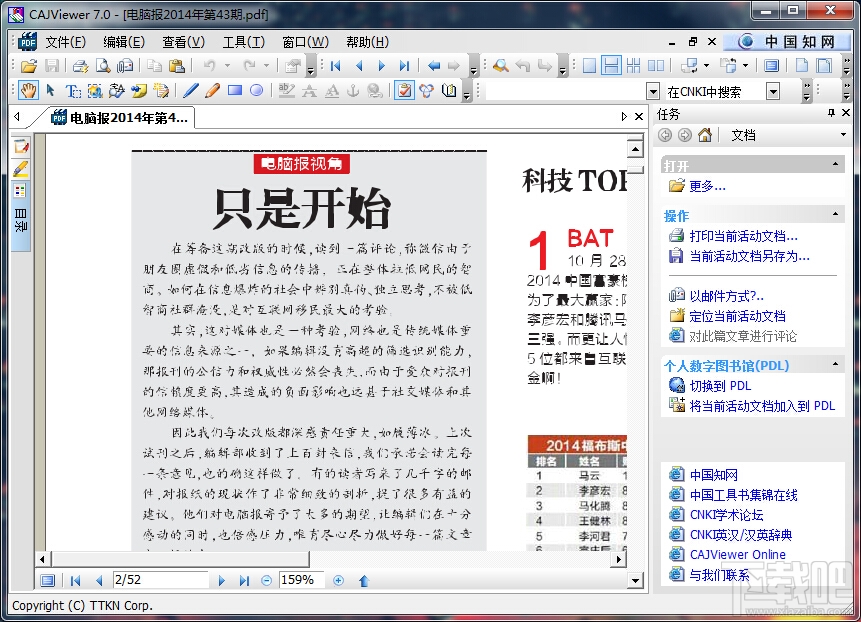Switch to facing pages layout
861x622 pixels.
click(656, 66)
